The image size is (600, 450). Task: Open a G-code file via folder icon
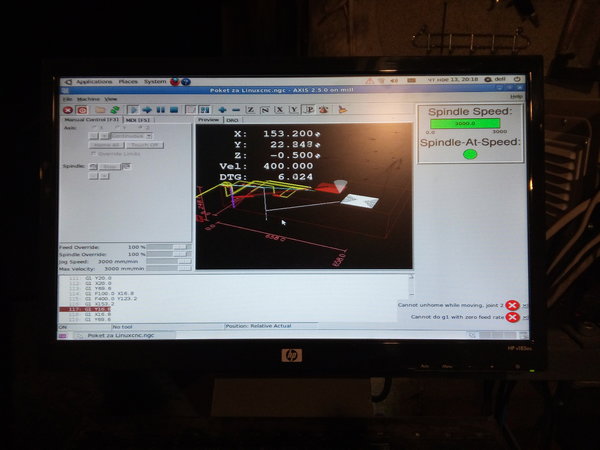[x=100, y=110]
